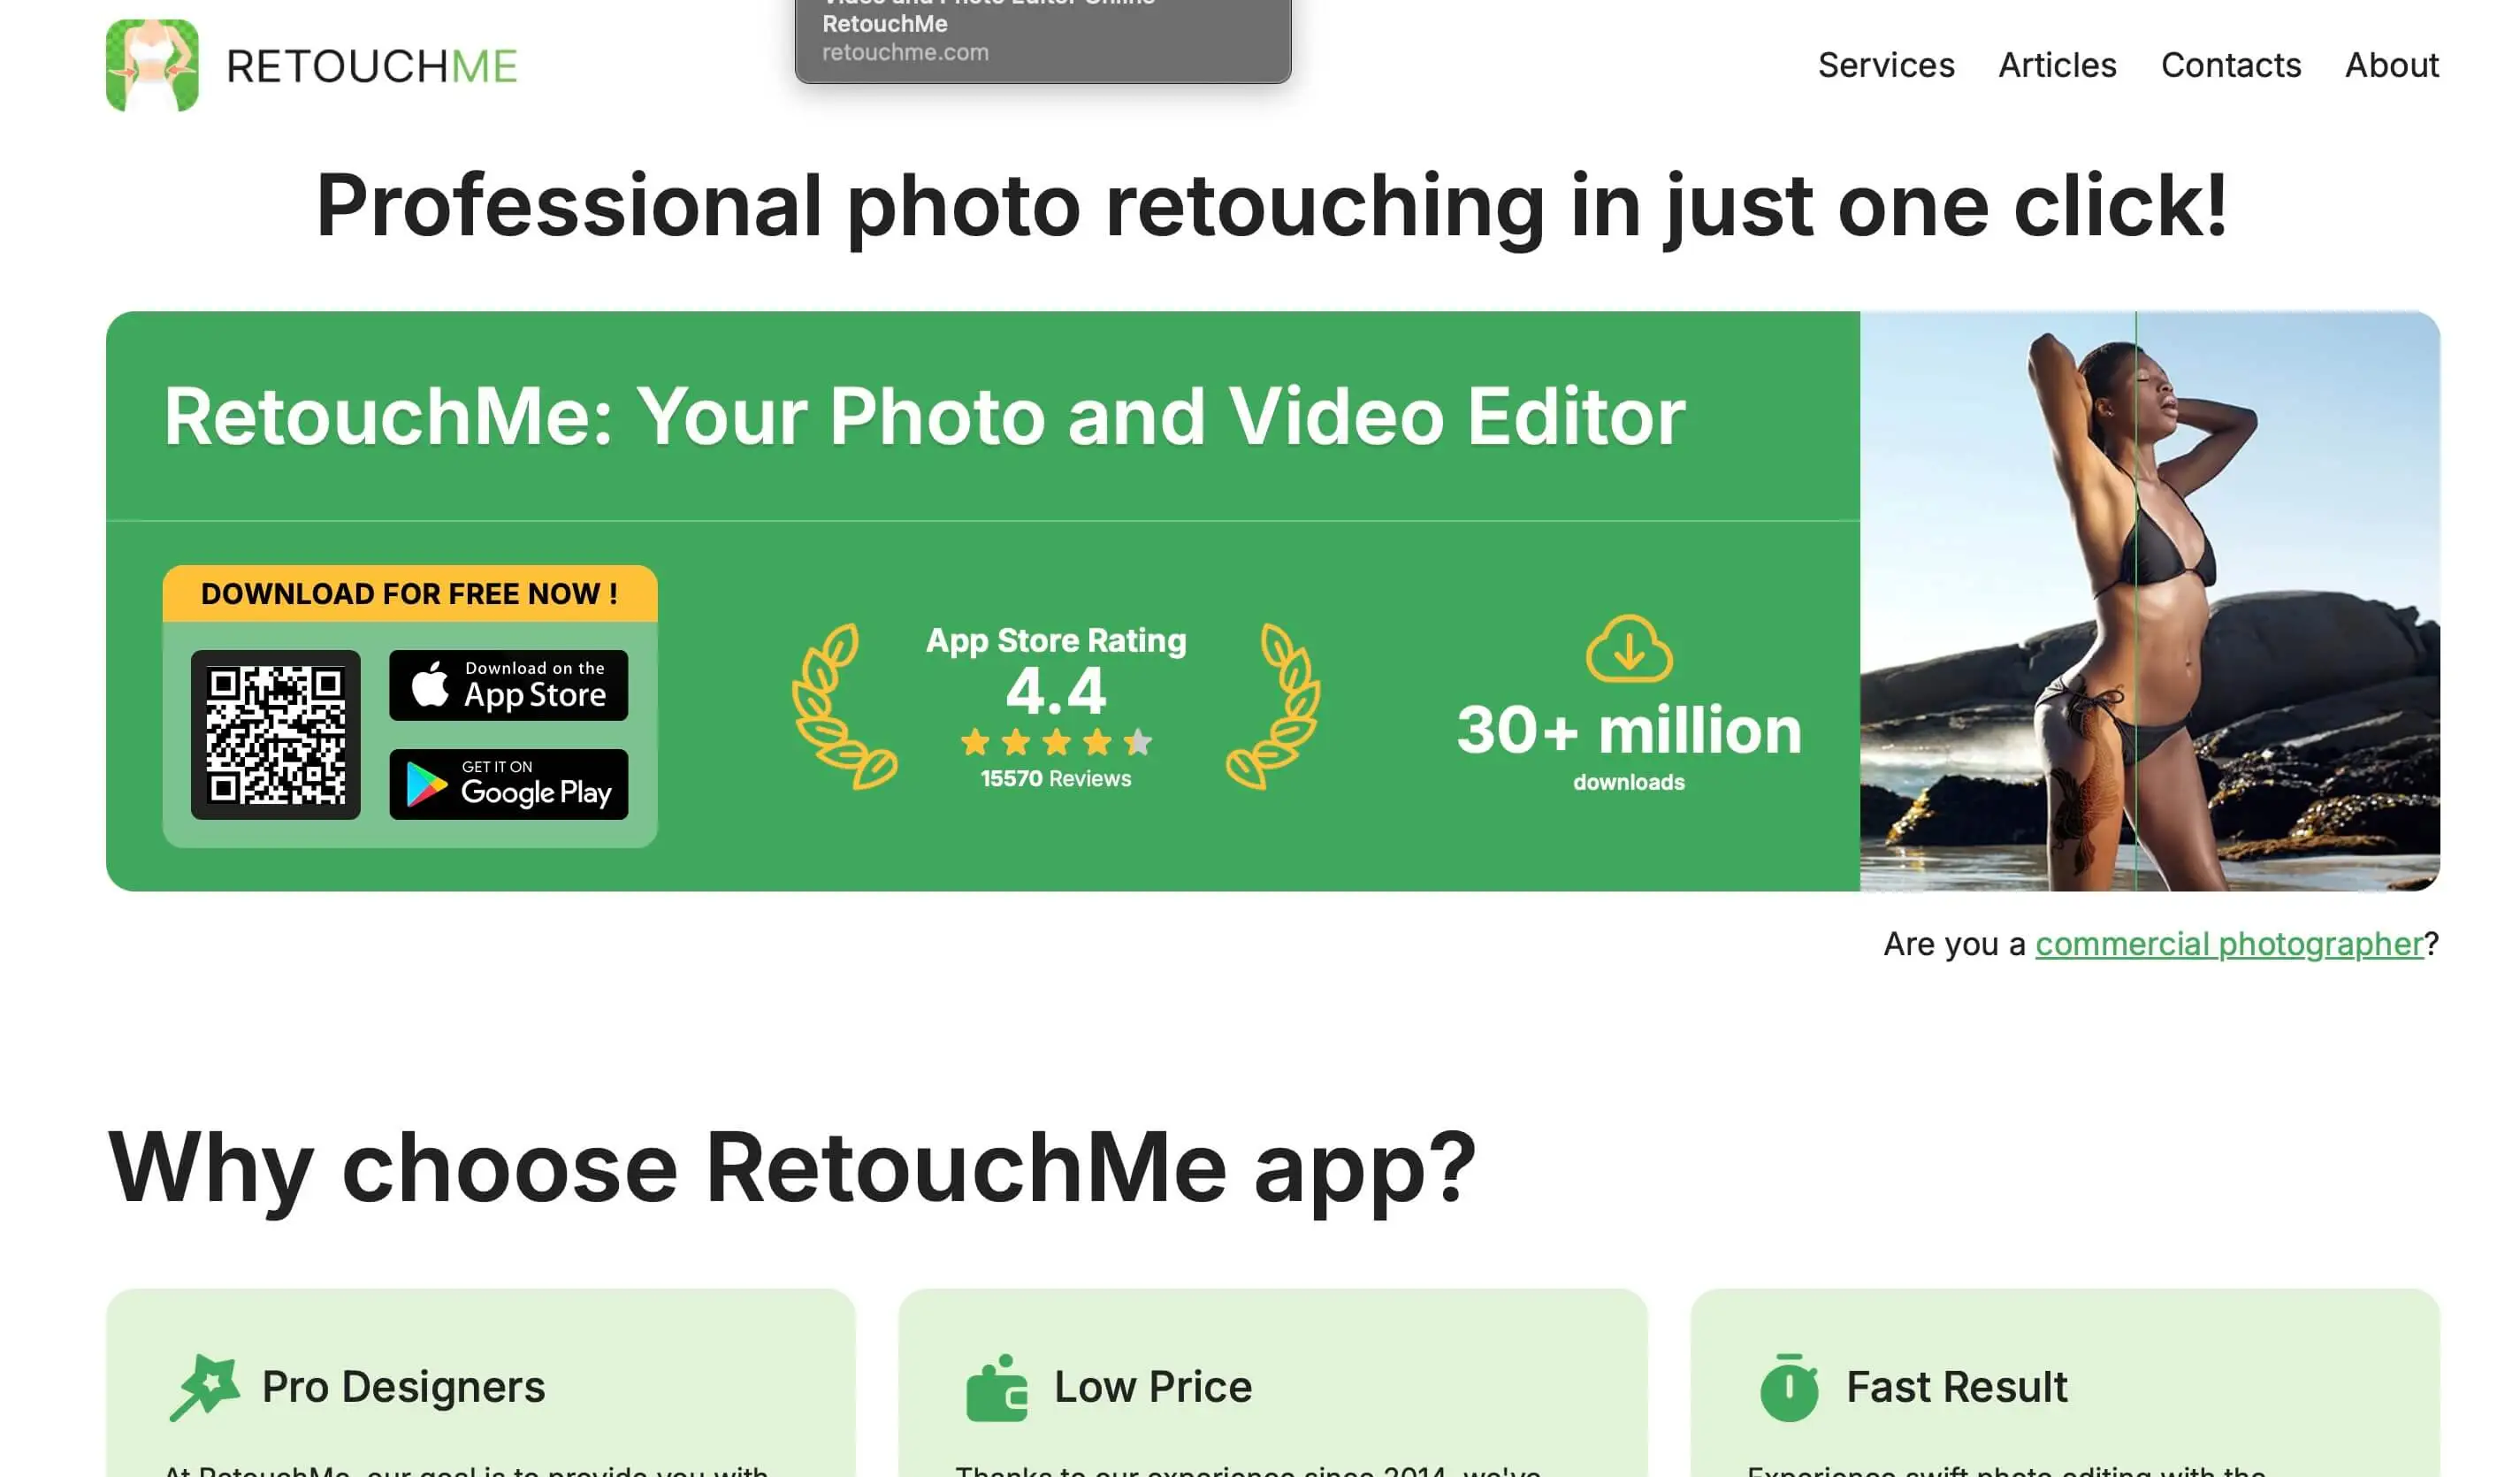Click the Download on the App Store badge
The width and height of the screenshot is (2520, 1477).
tap(508, 685)
